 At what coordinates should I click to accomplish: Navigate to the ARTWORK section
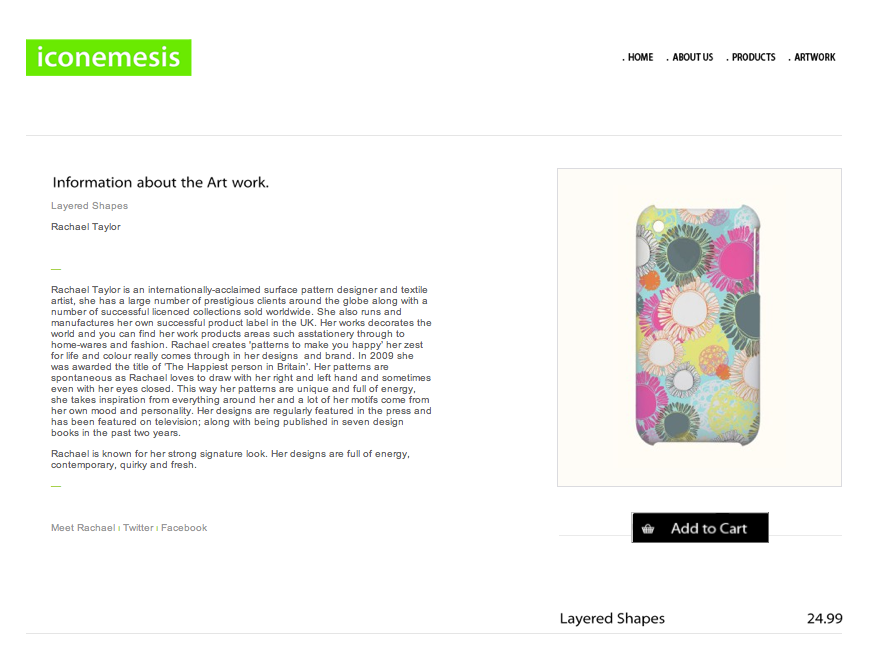coord(812,57)
